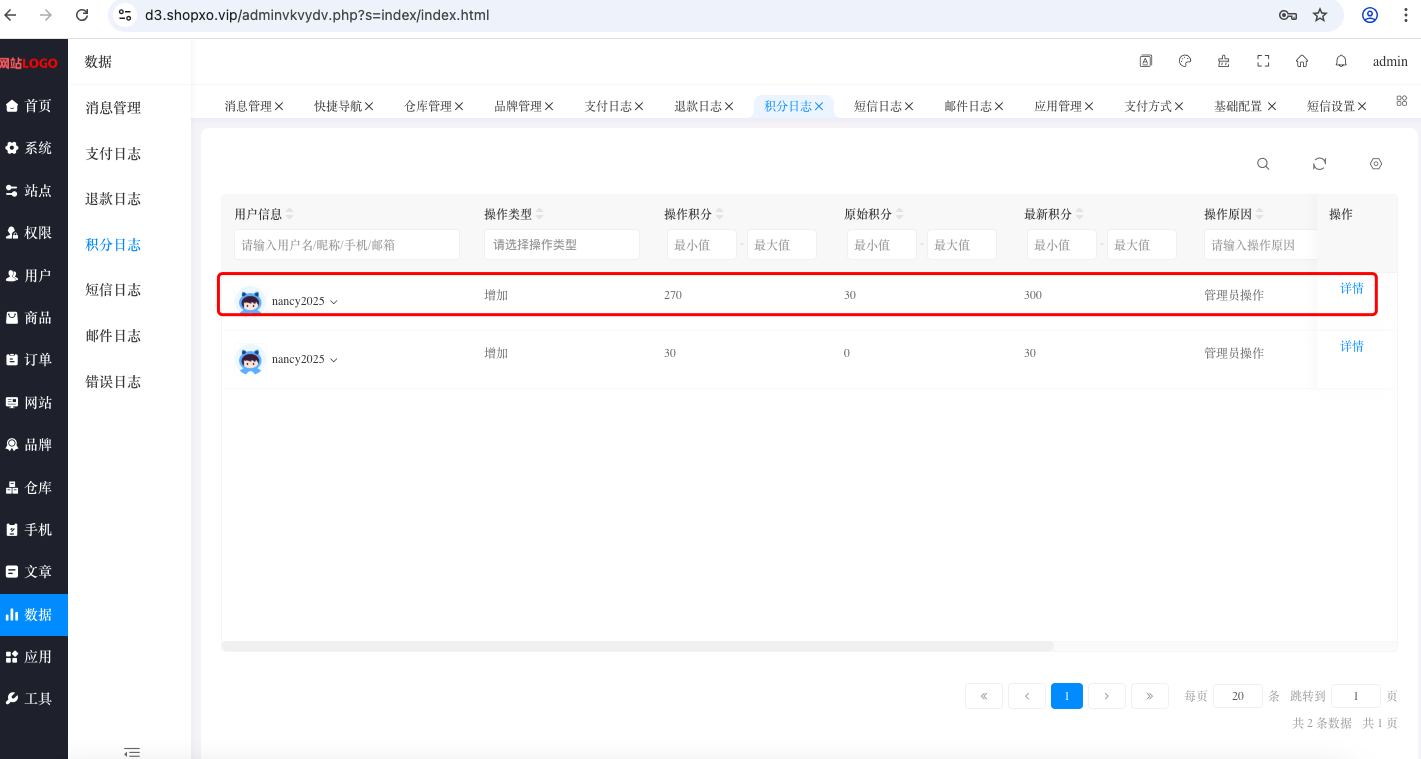Viewport: 1421px width, 759px height.
Task: Sort by 用户信息 column
Action: pos(290,214)
